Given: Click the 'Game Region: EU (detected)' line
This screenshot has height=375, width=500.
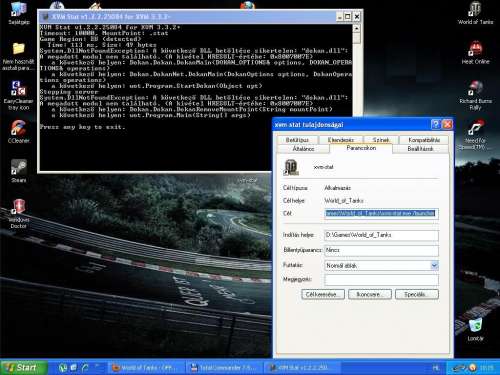Looking at the screenshot, I should [90, 39].
